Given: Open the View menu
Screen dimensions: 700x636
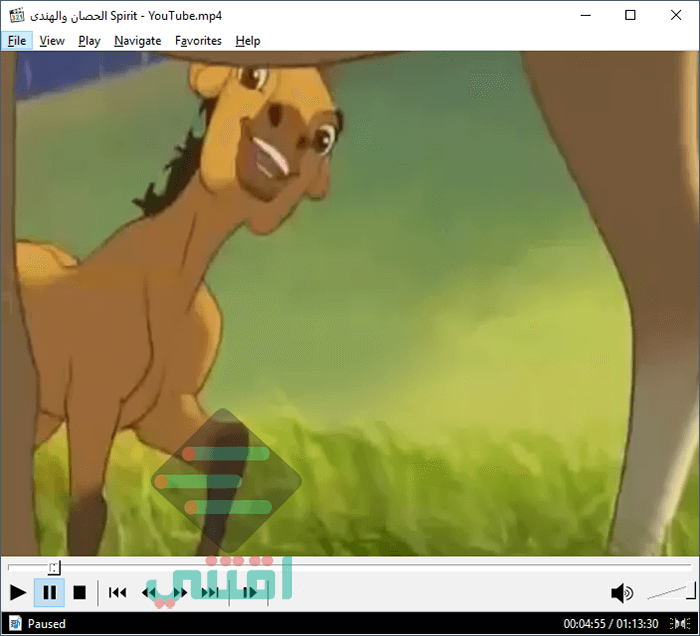Looking at the screenshot, I should 52,41.
